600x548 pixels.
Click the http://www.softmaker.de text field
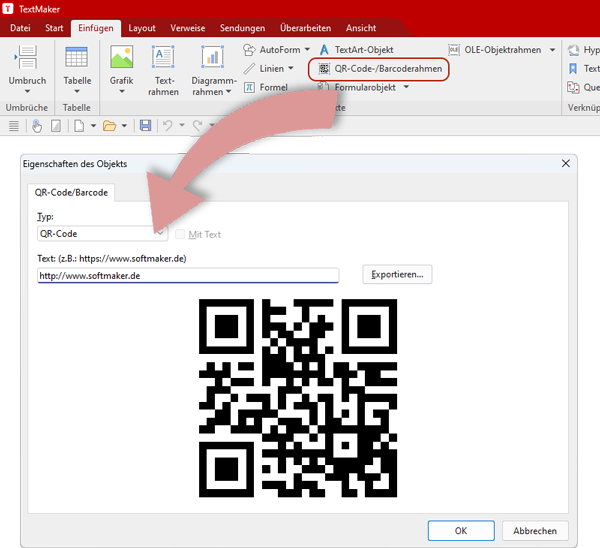pyautogui.click(x=188, y=276)
